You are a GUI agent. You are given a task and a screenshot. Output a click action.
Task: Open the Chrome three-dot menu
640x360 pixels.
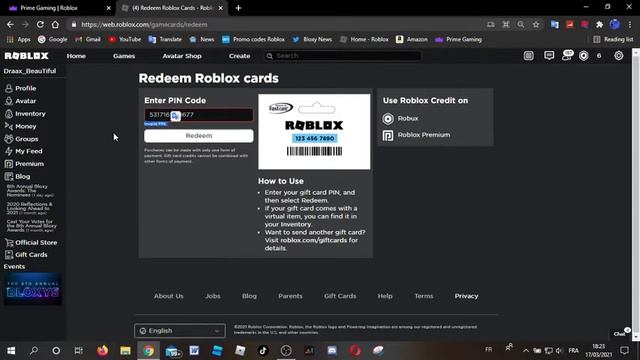630,24
